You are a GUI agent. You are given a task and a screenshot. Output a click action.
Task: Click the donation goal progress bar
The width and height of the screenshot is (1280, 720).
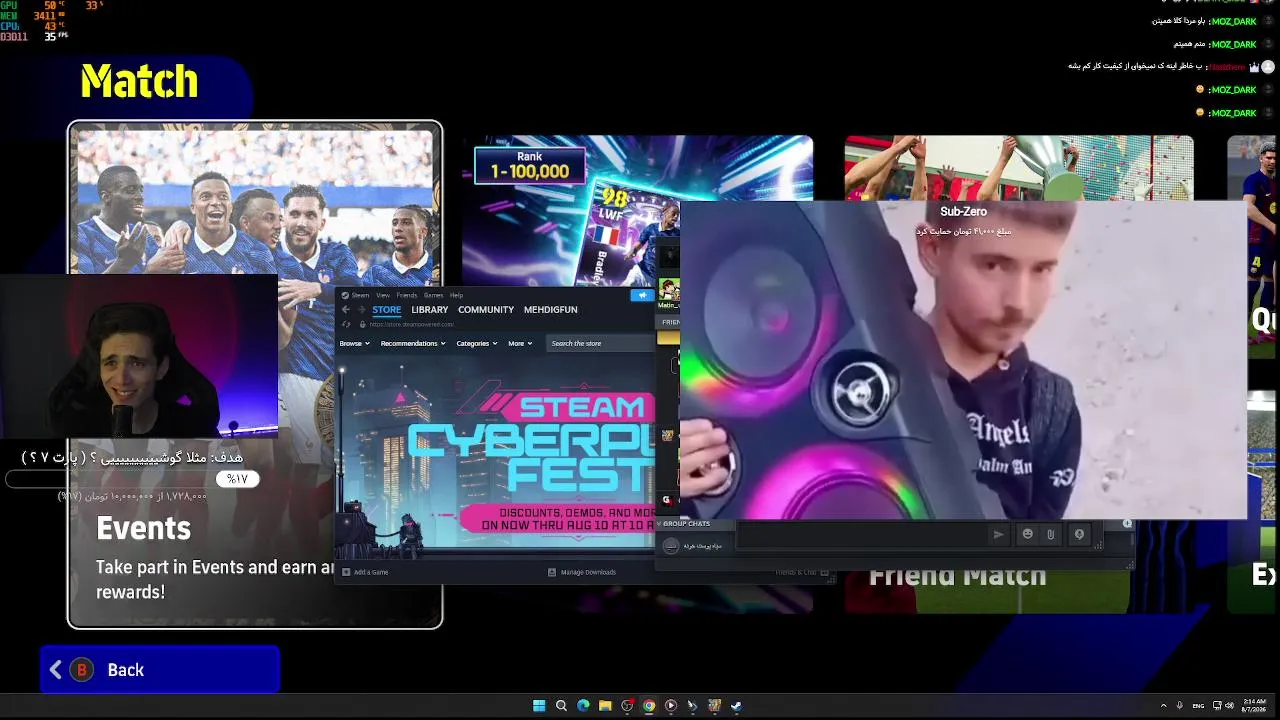[134, 479]
